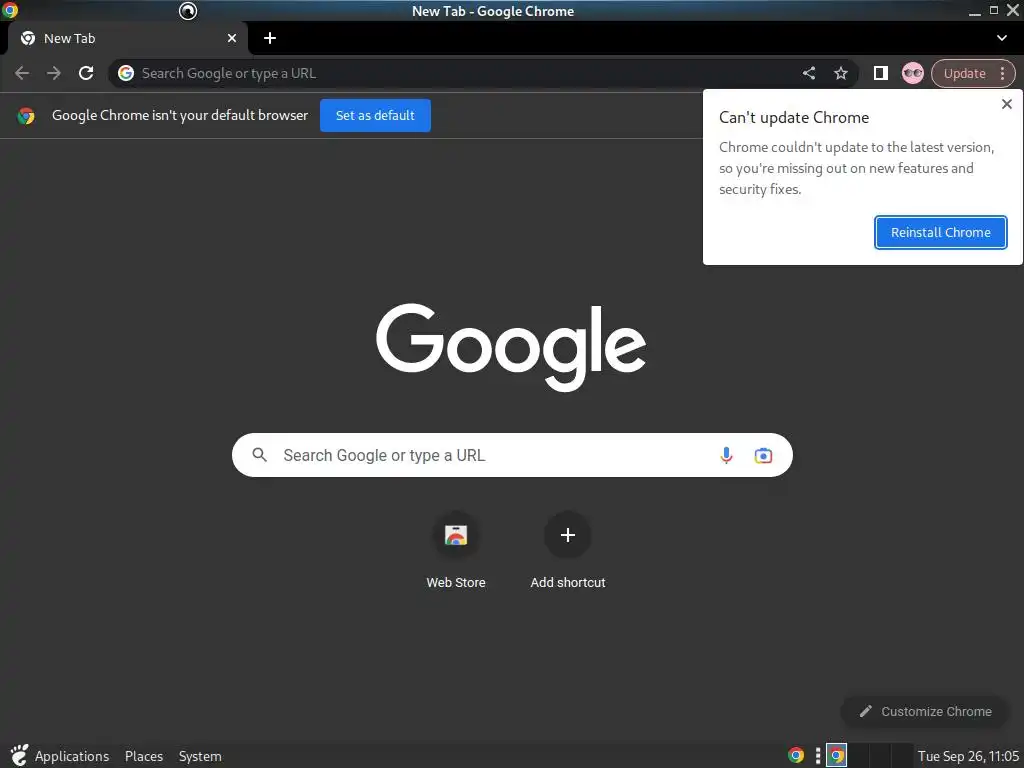Open the three-dot Chrome menu
Viewport: 1024px width, 768px height.
point(1003,73)
